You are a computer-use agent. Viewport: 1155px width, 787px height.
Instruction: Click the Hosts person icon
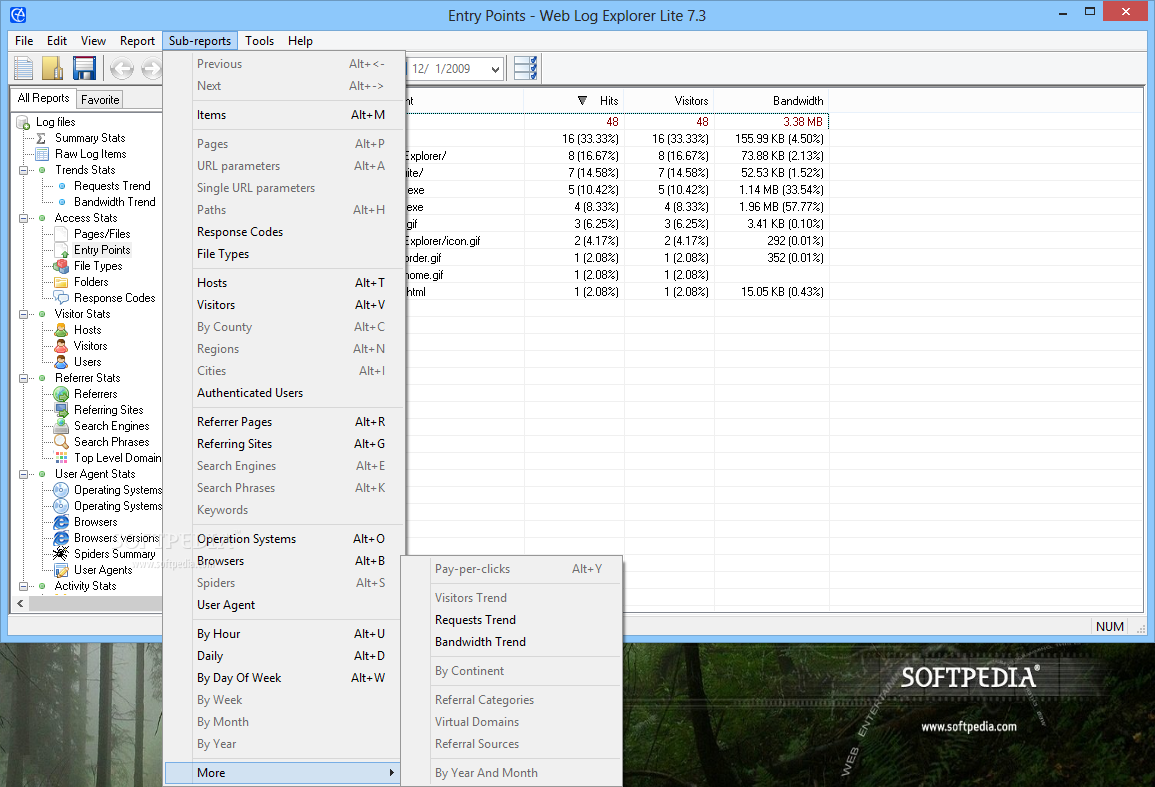coord(62,330)
